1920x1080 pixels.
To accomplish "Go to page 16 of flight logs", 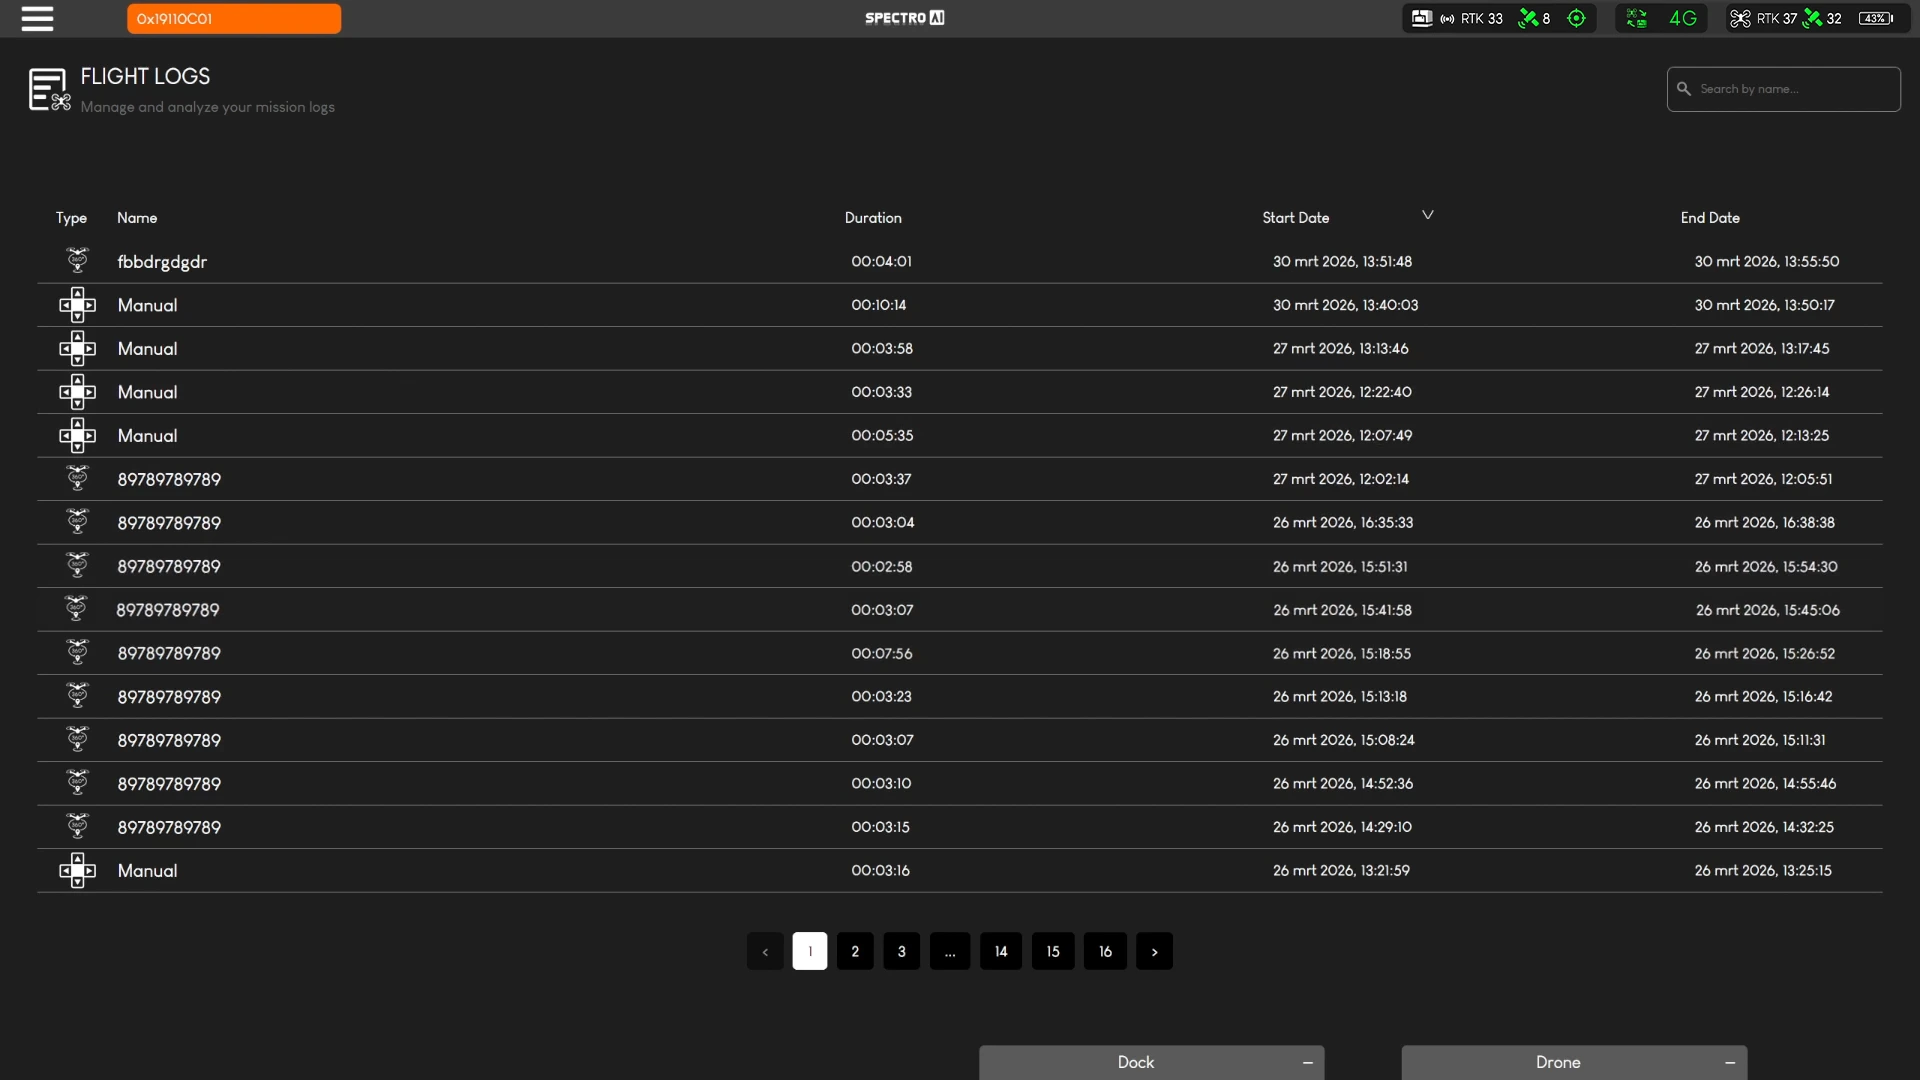I will [1104, 951].
